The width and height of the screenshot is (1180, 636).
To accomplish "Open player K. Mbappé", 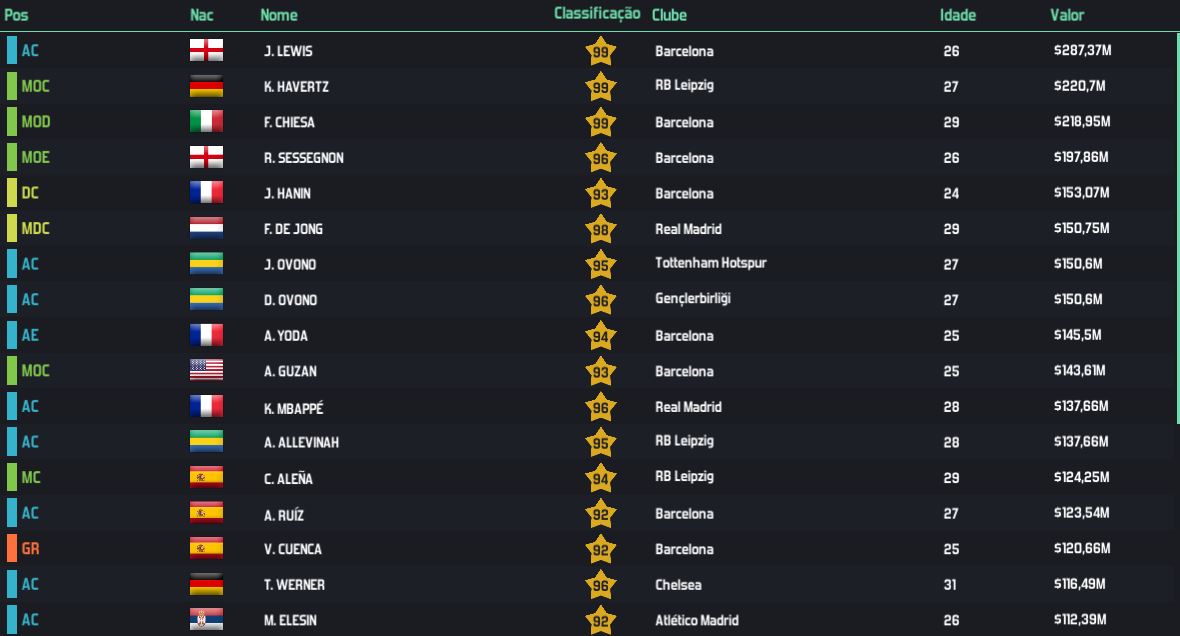I will (x=294, y=407).
